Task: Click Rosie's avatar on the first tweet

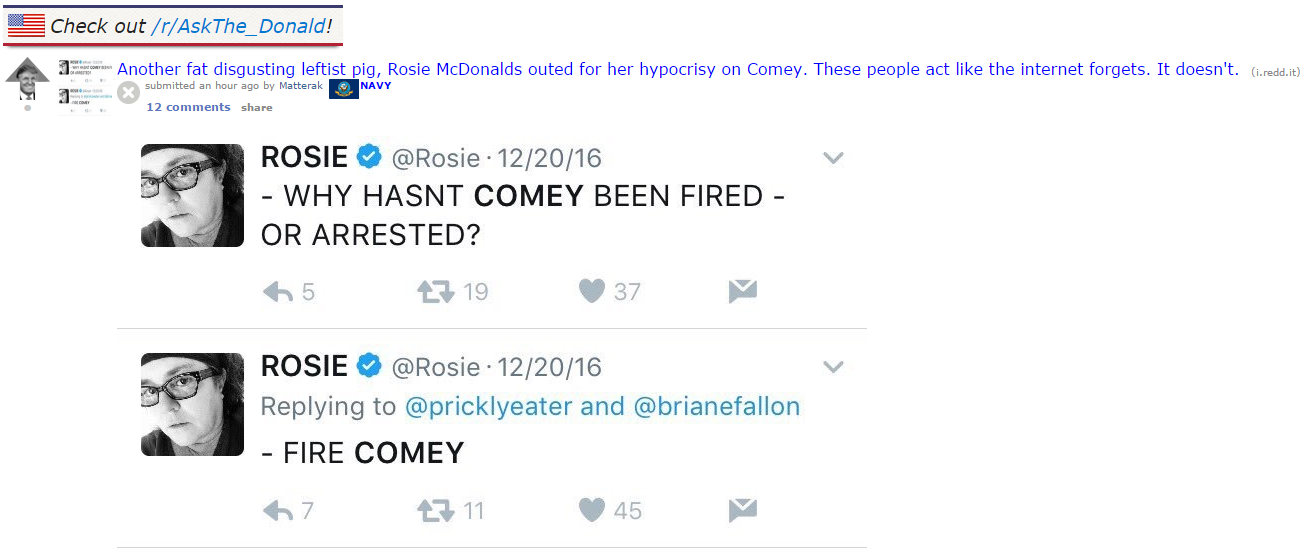Action: point(192,195)
